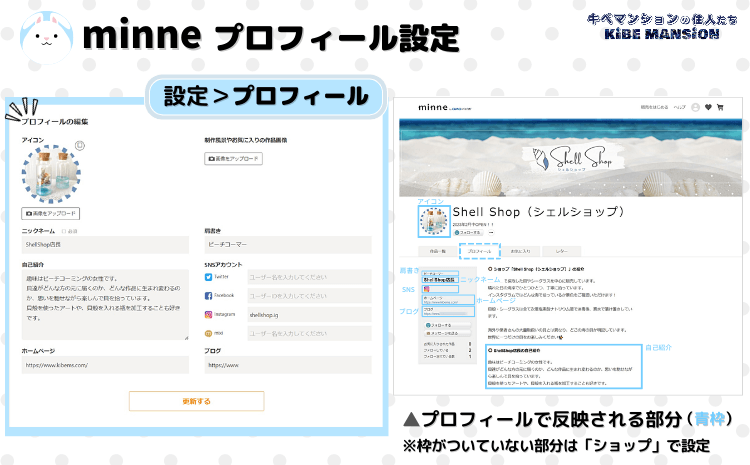This screenshot has width=750, height=465.
Task: Open the レター tab on shop page
Action: click(x=562, y=251)
